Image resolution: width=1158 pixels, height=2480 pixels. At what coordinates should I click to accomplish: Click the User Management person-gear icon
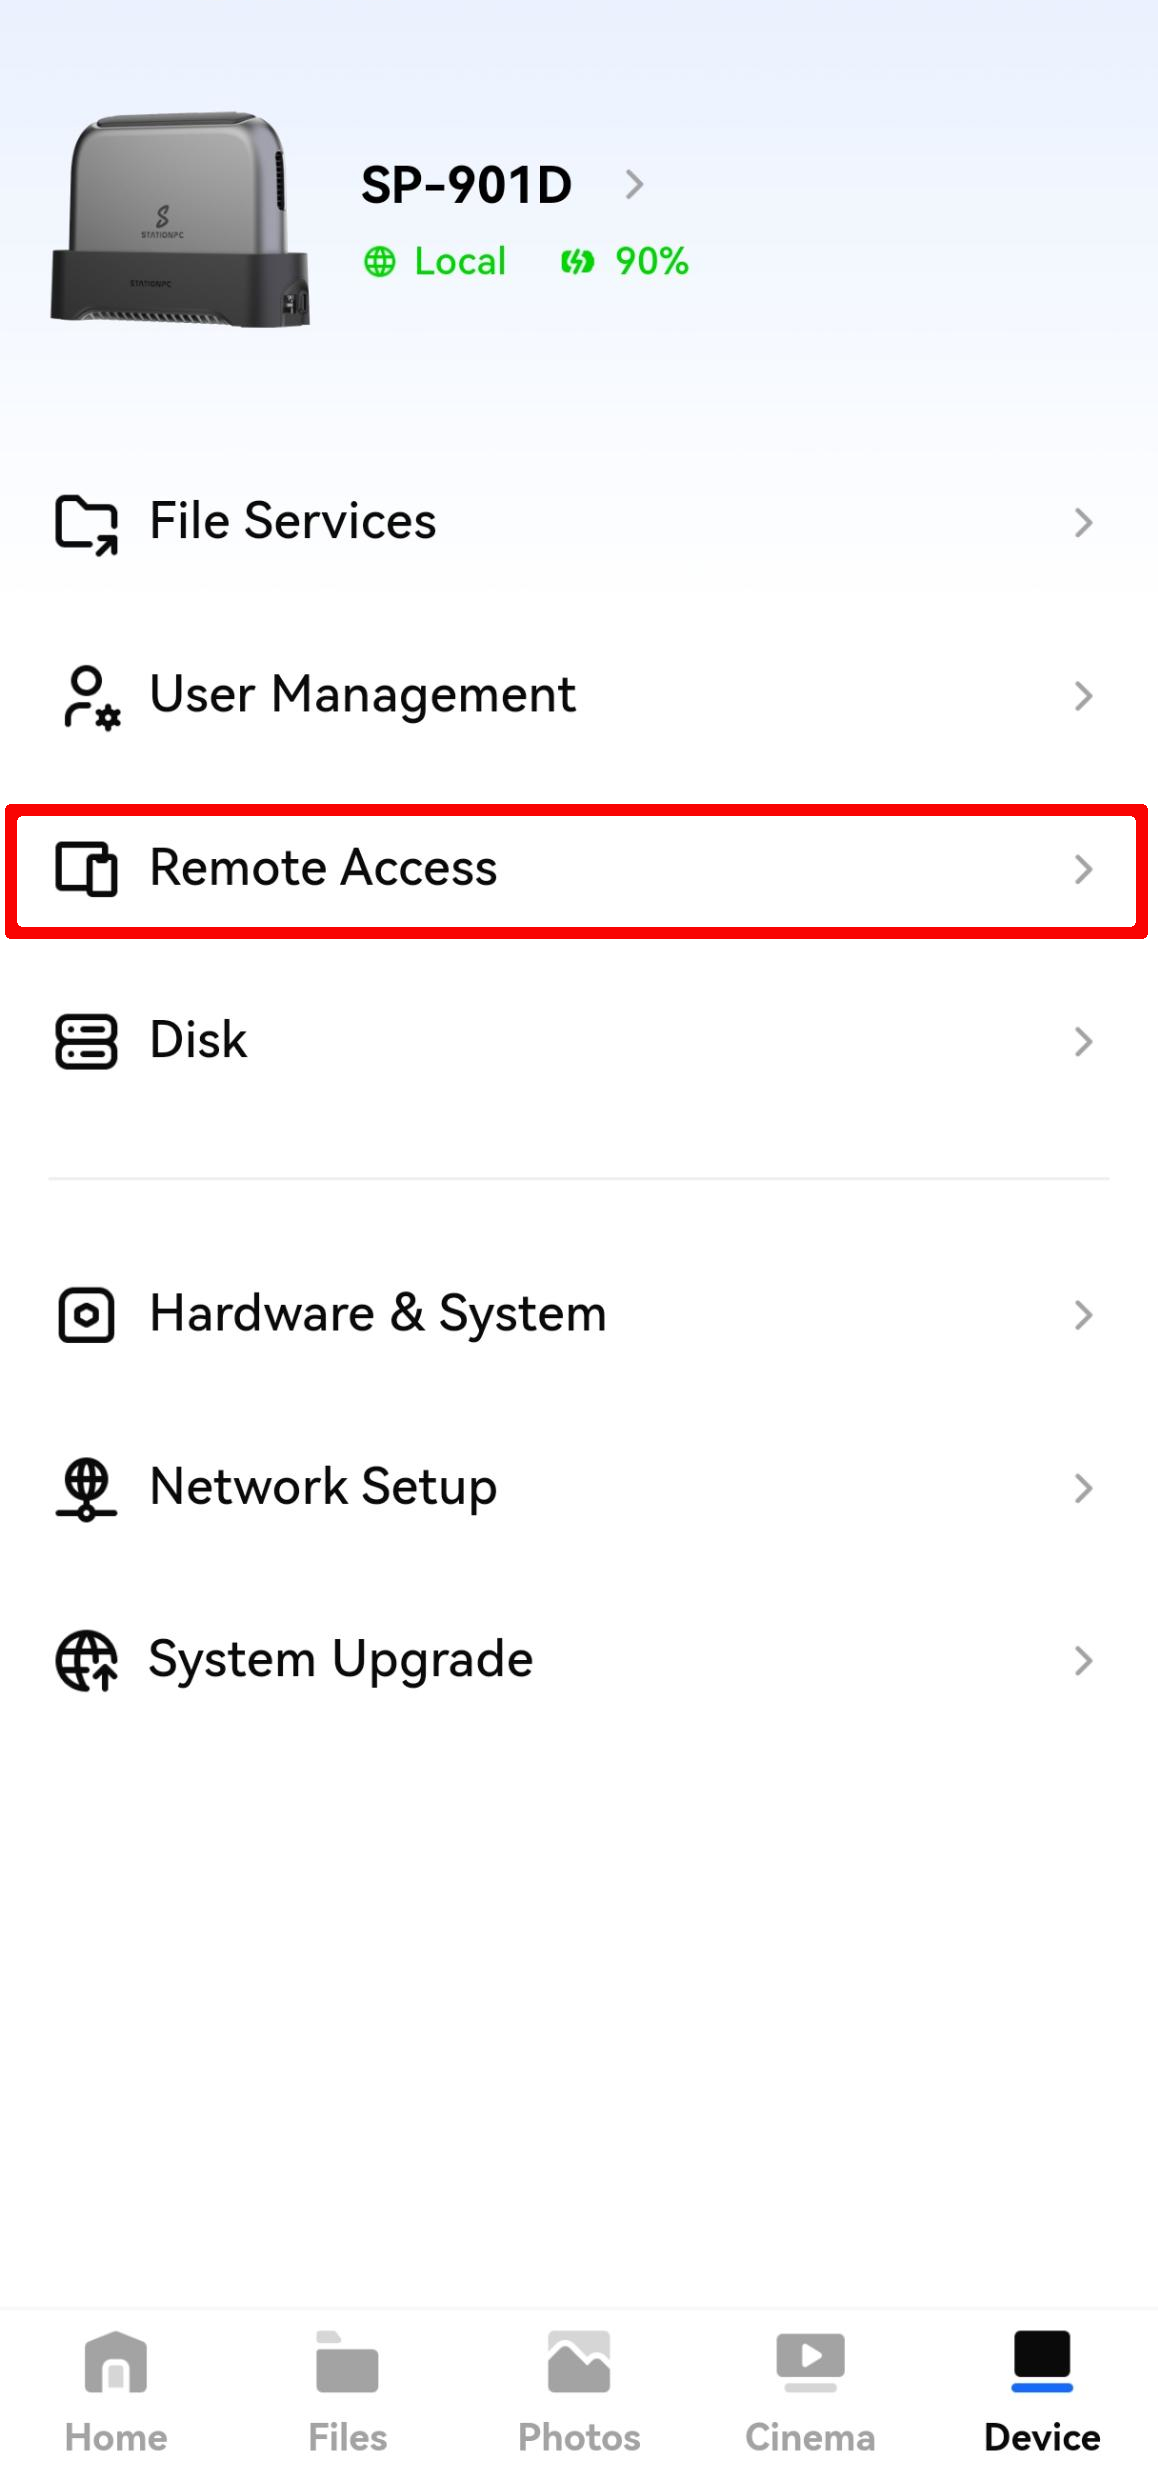point(90,696)
